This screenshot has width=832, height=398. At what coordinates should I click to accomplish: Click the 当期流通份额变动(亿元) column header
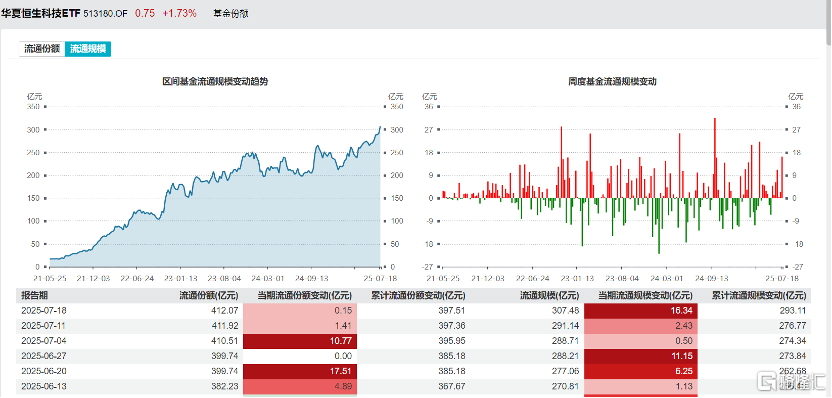coord(305,296)
